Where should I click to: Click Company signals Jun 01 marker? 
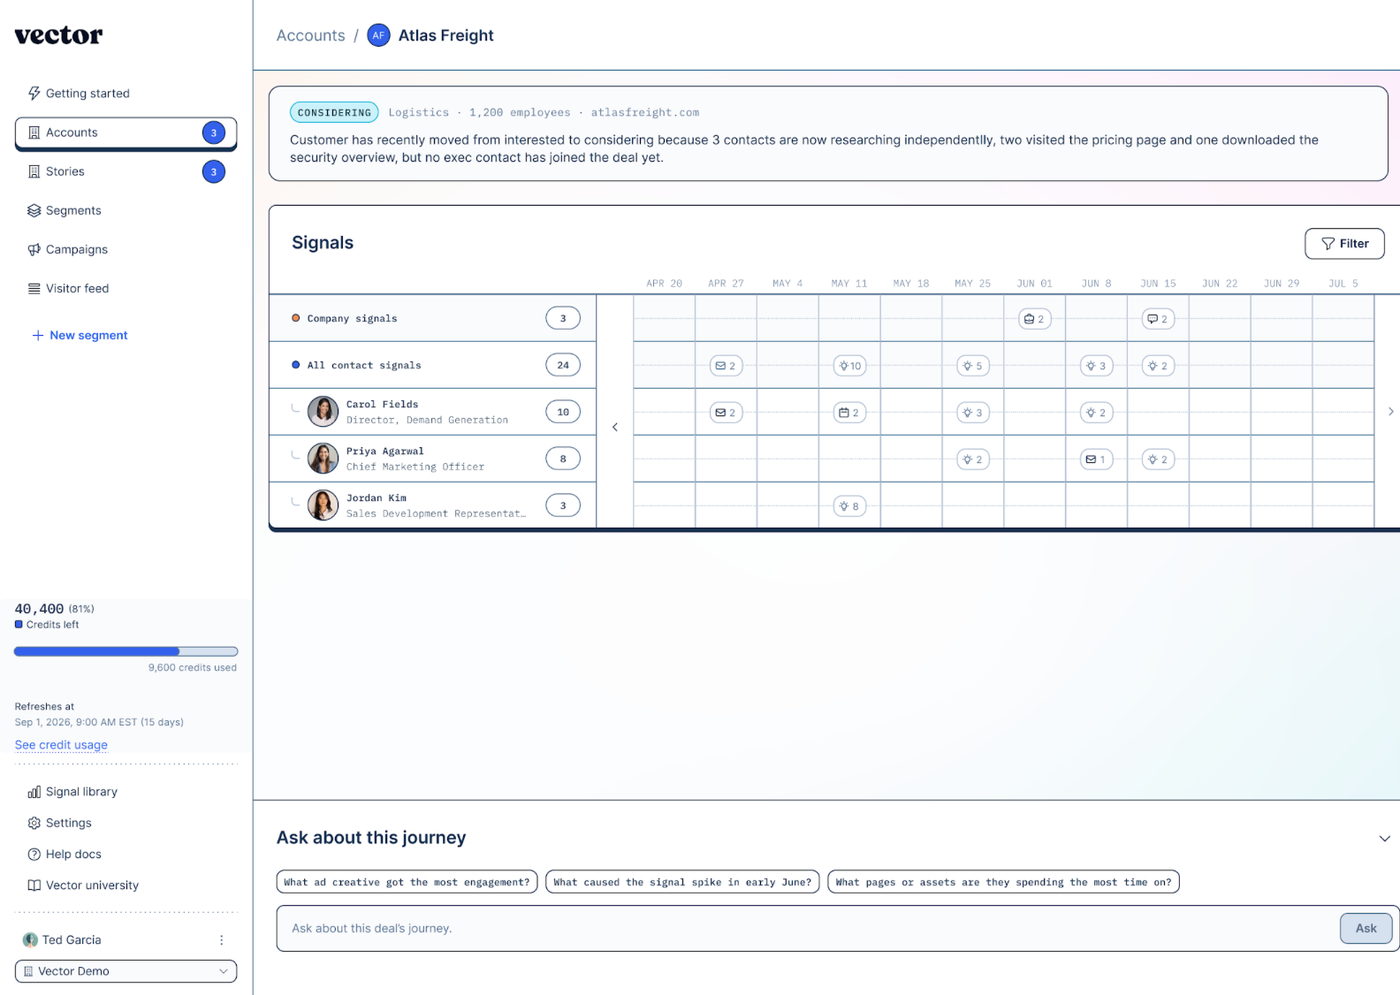[x=1034, y=319]
